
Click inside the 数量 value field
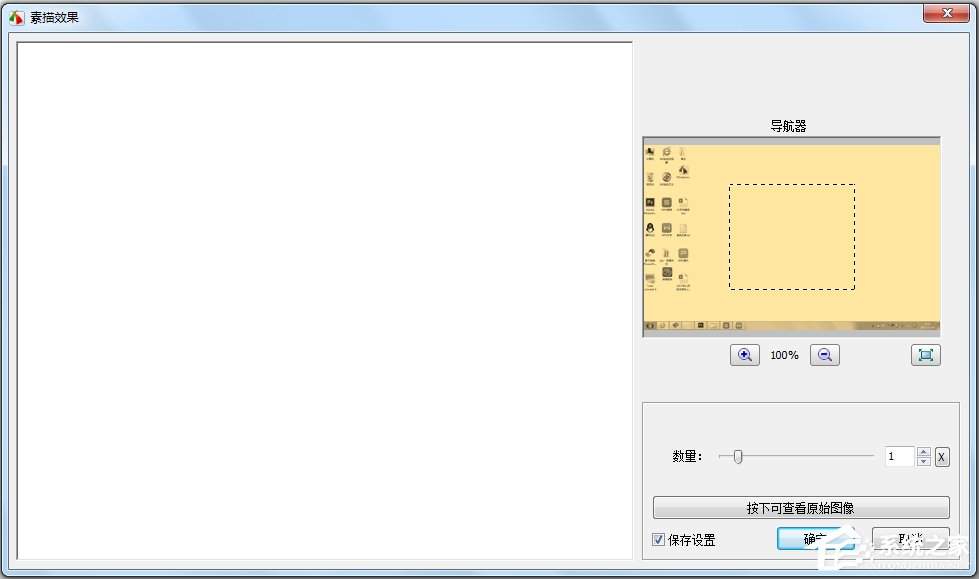(x=899, y=457)
